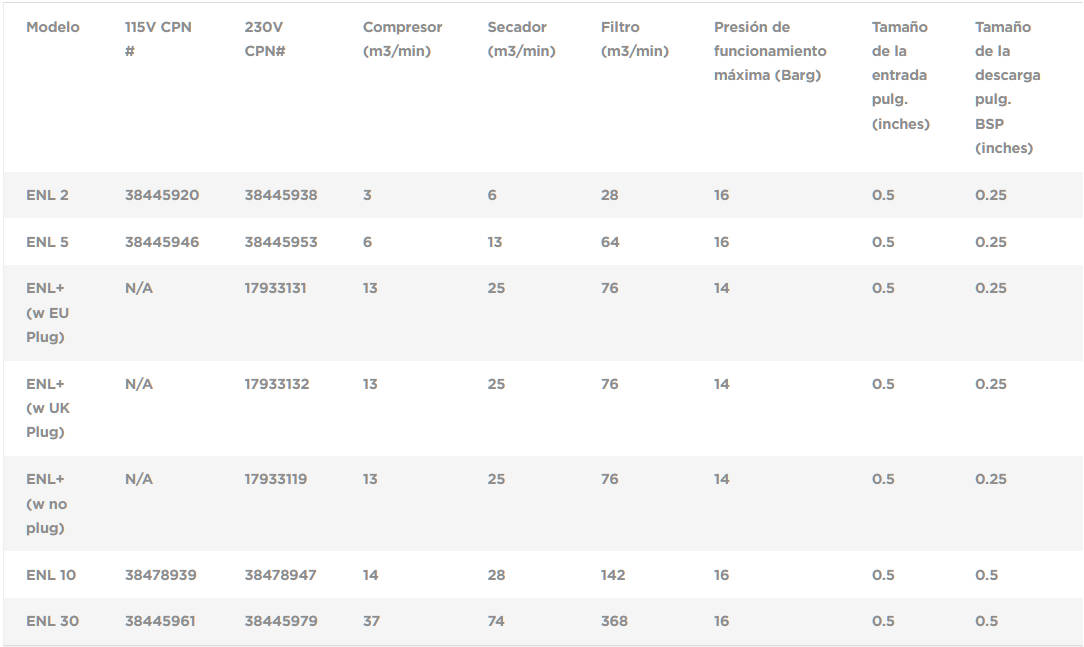The image size is (1084, 647).
Task: Click 115V part number 38478939
Action: pyautogui.click(x=160, y=575)
